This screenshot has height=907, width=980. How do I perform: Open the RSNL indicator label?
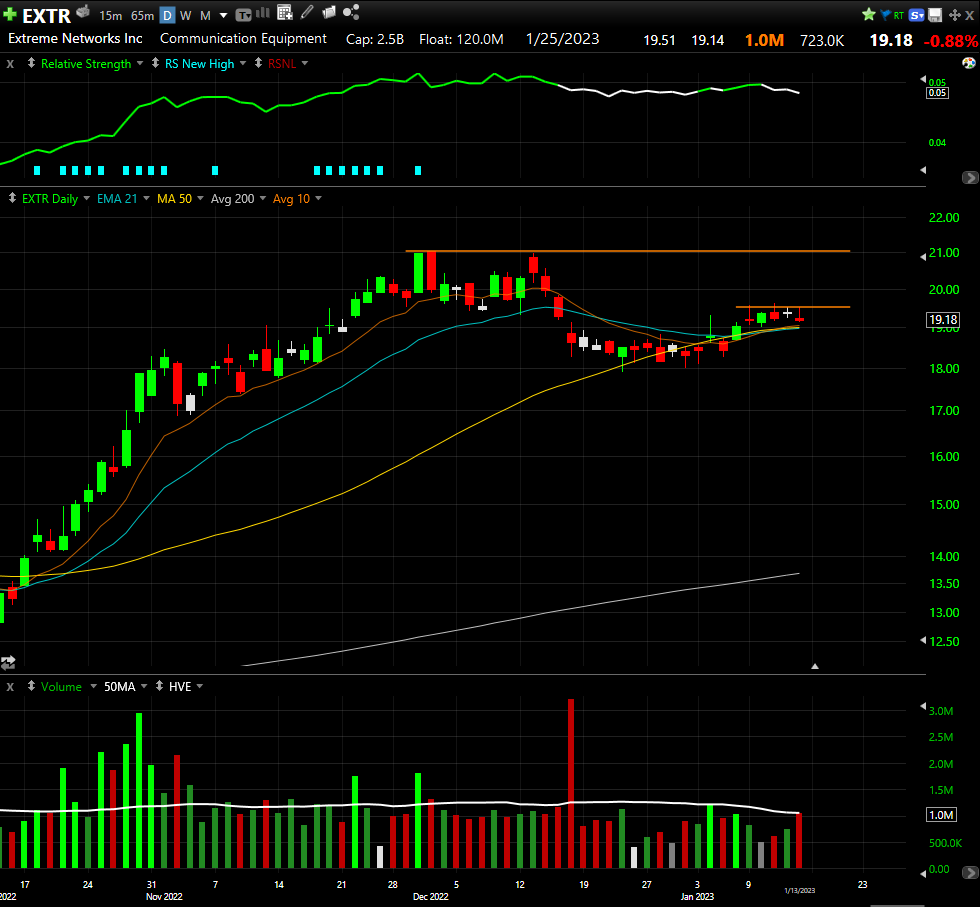click(x=282, y=64)
